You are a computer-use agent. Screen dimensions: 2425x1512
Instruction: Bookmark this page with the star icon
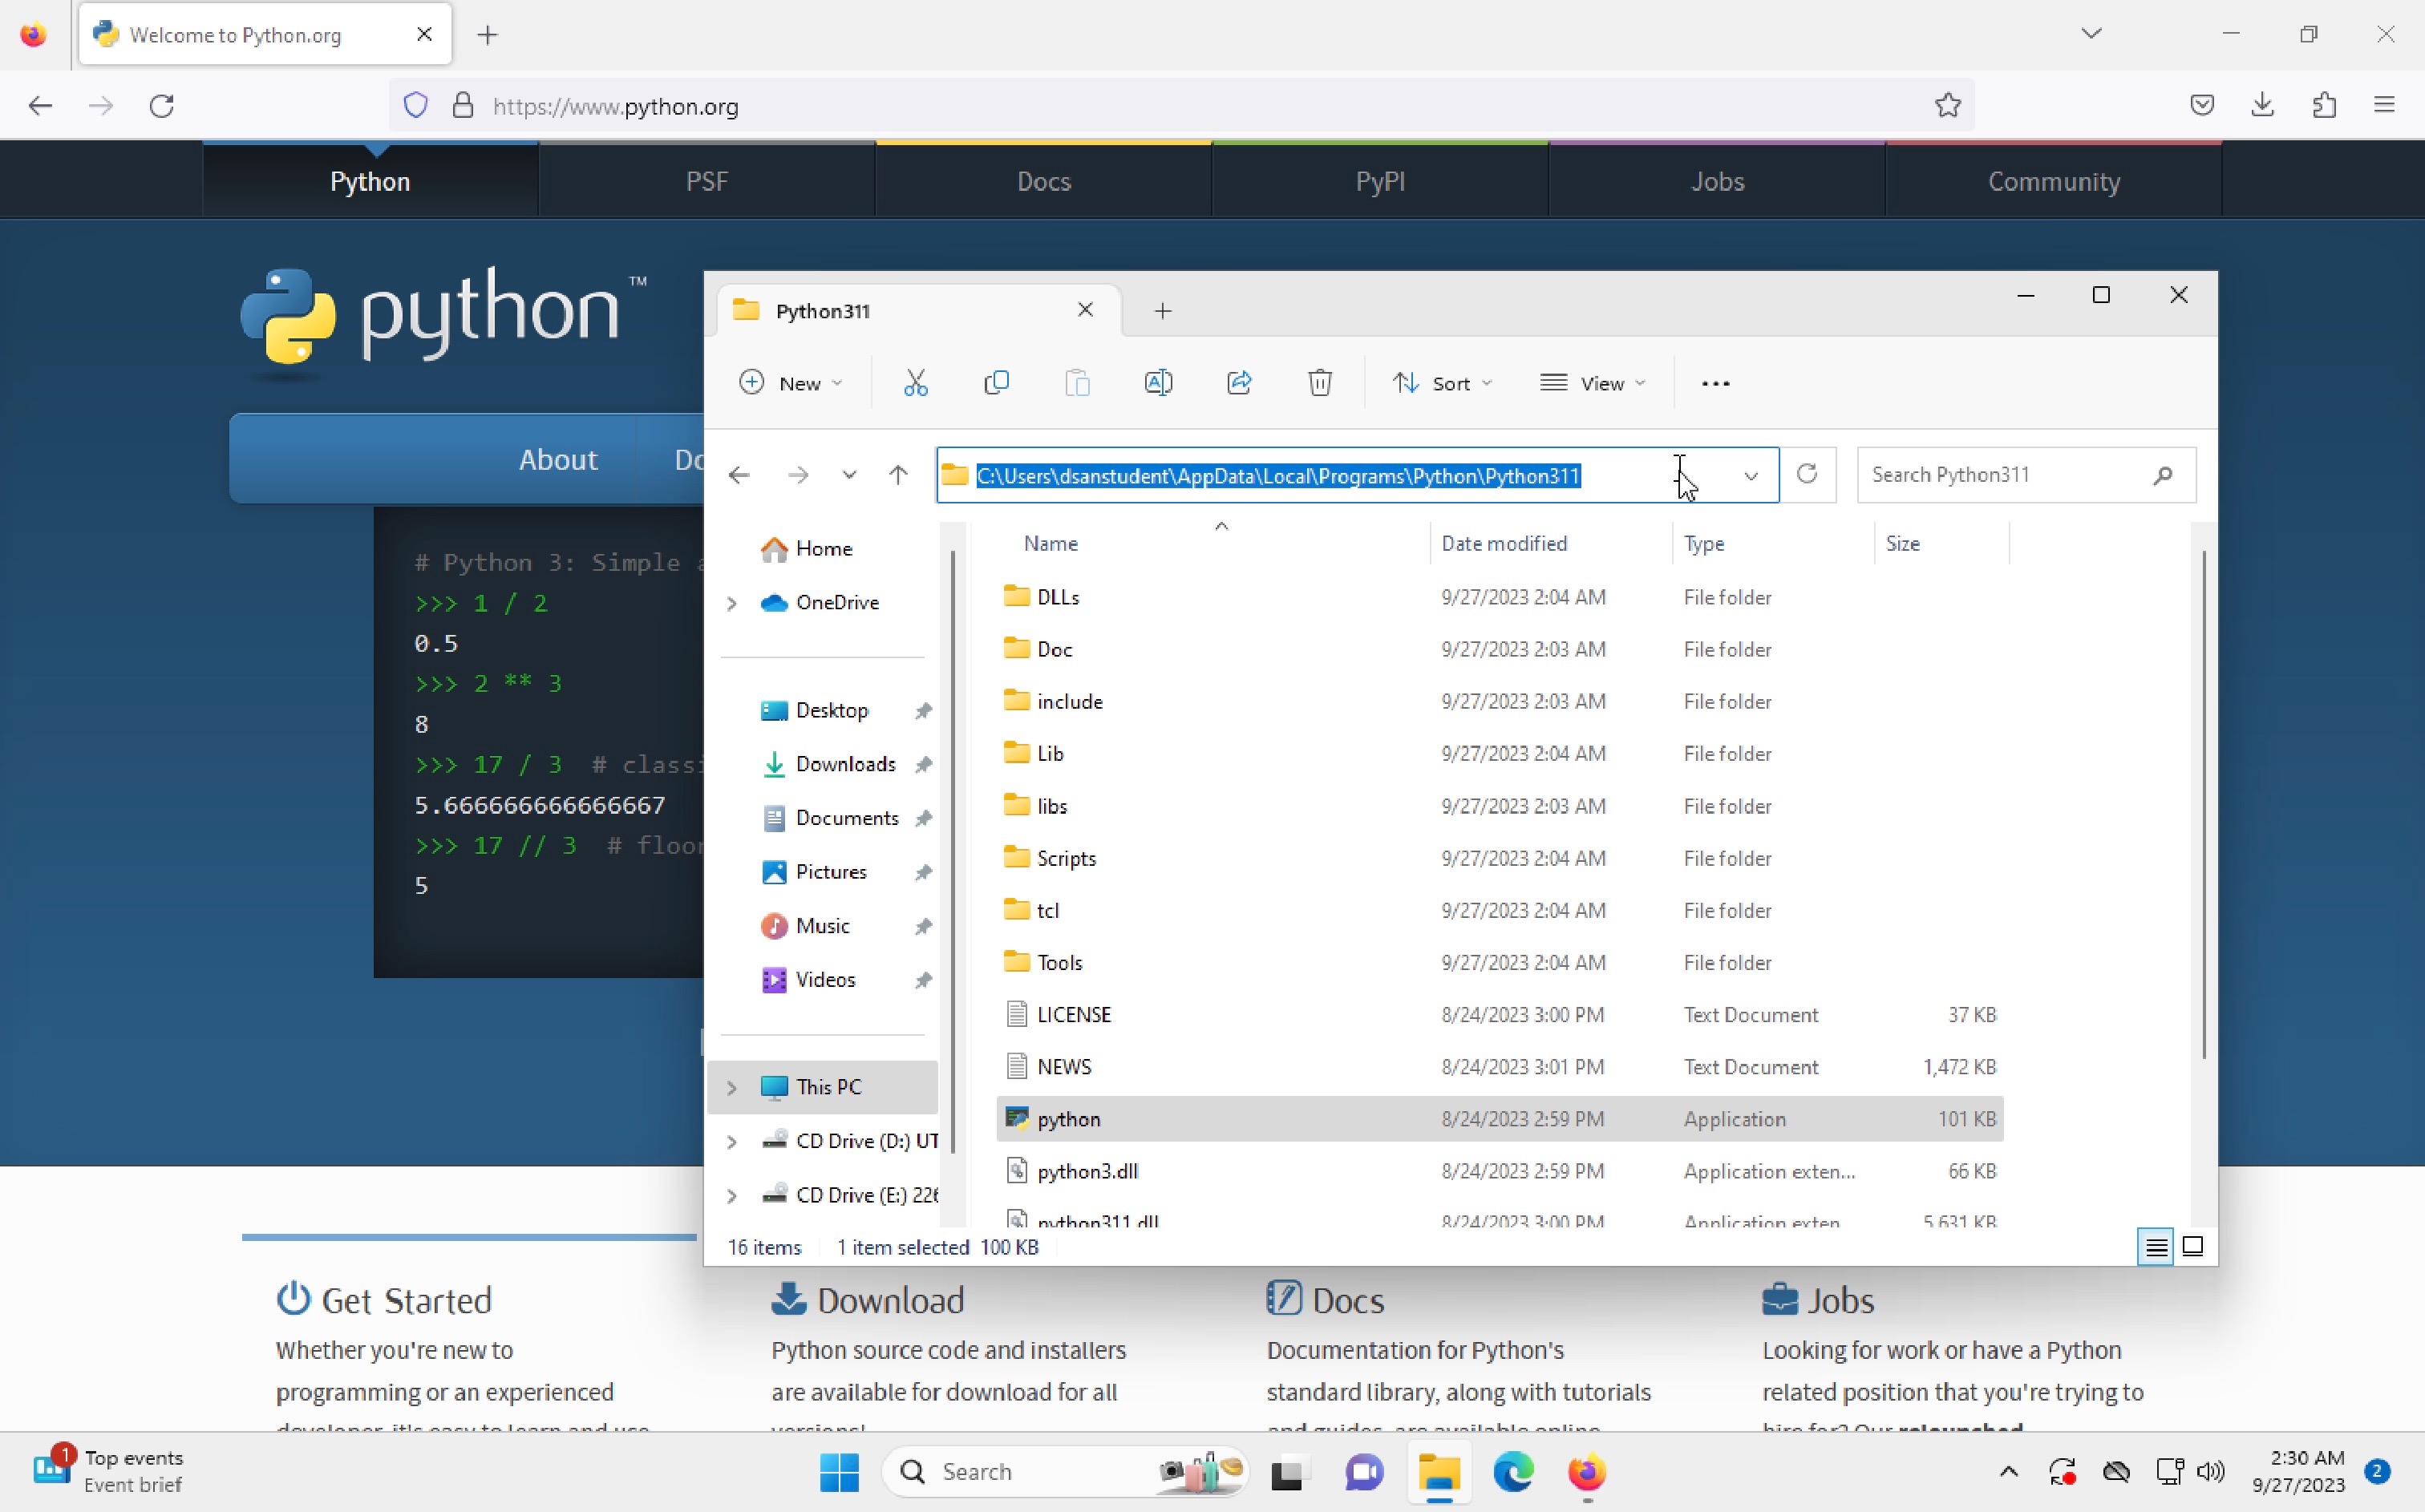pos(1948,106)
